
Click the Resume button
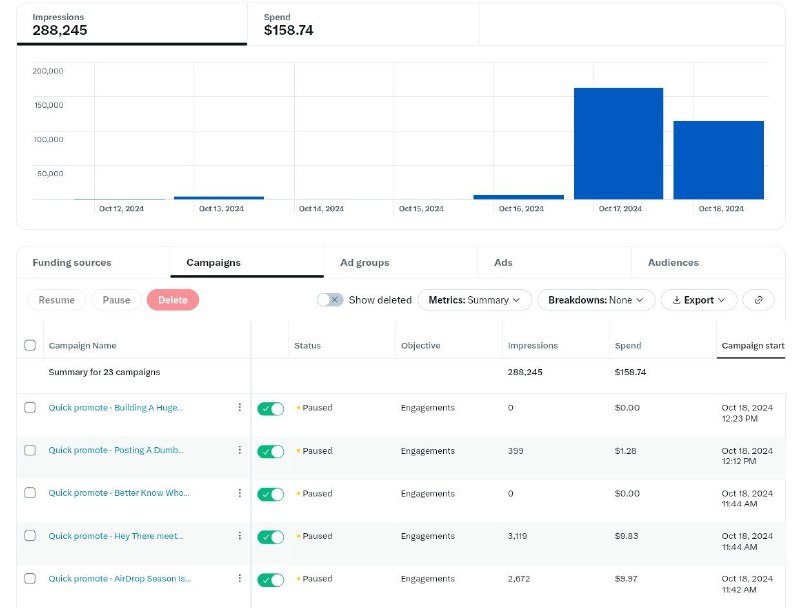(x=57, y=300)
